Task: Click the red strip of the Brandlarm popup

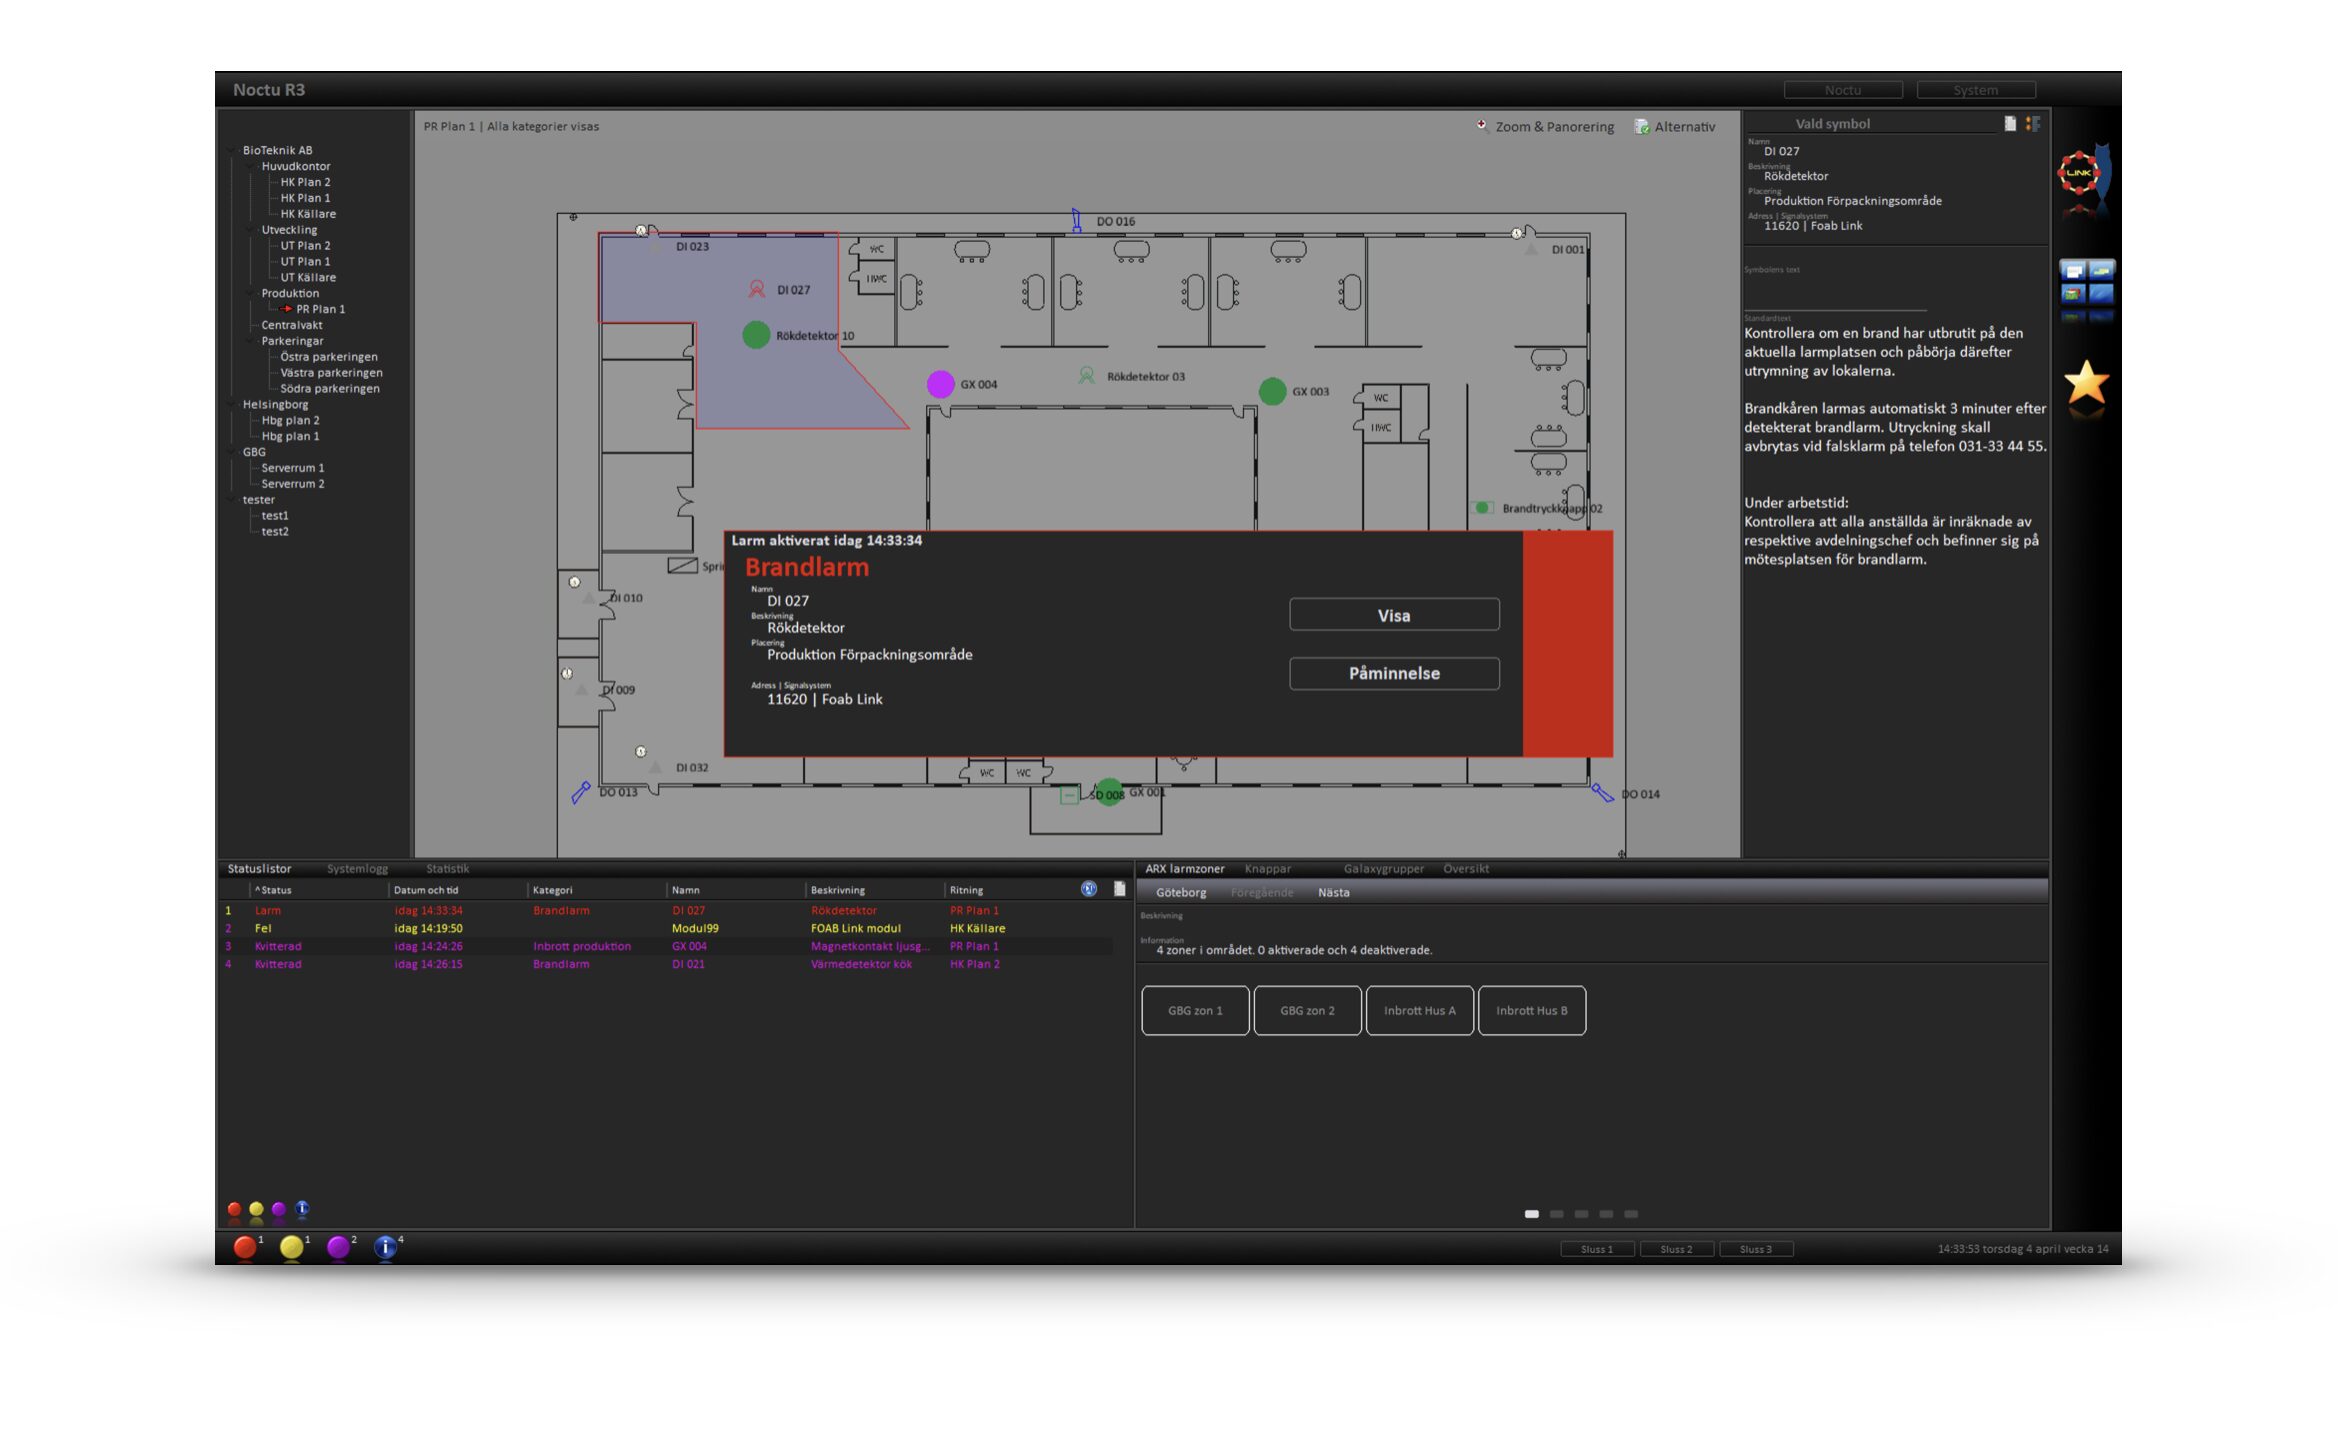Action: (1567, 643)
